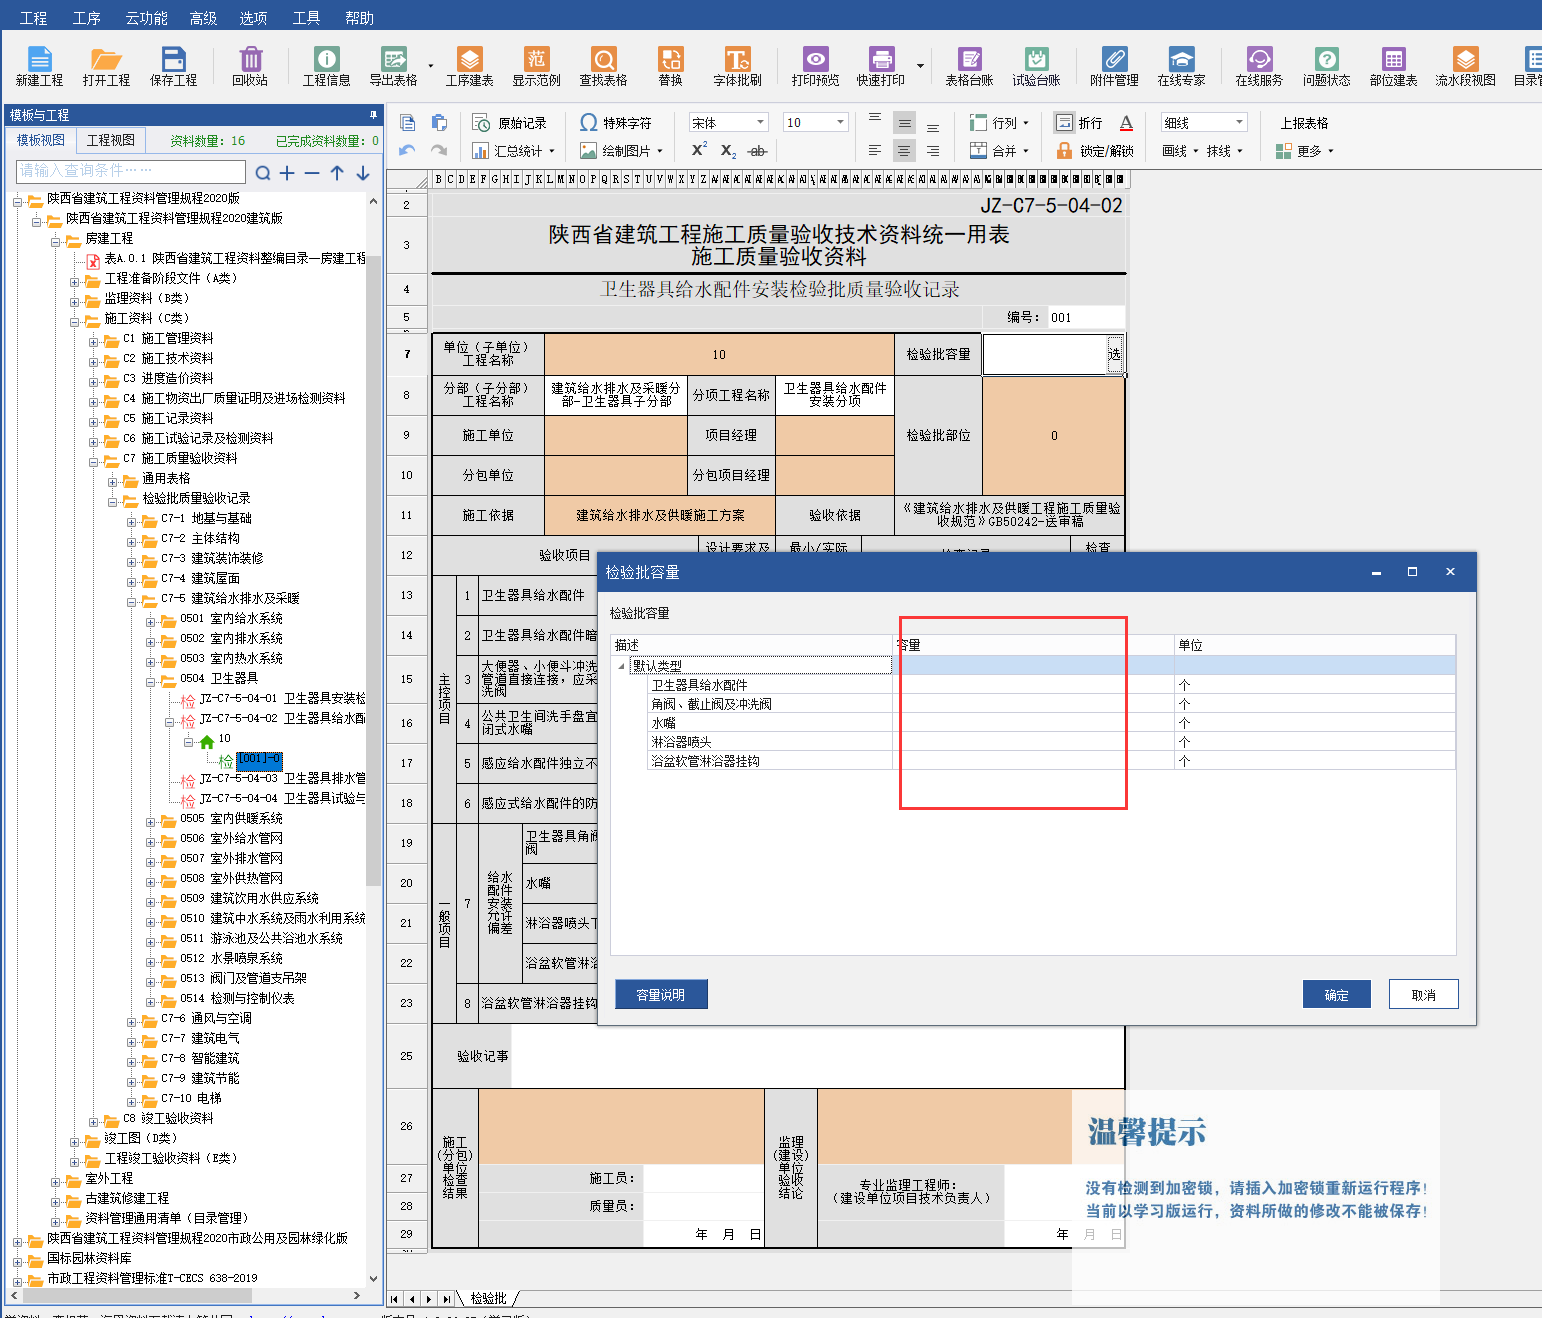The height and width of the screenshot is (1318, 1542).
Task: Open 工程信息 info icon
Action: pyautogui.click(x=326, y=66)
